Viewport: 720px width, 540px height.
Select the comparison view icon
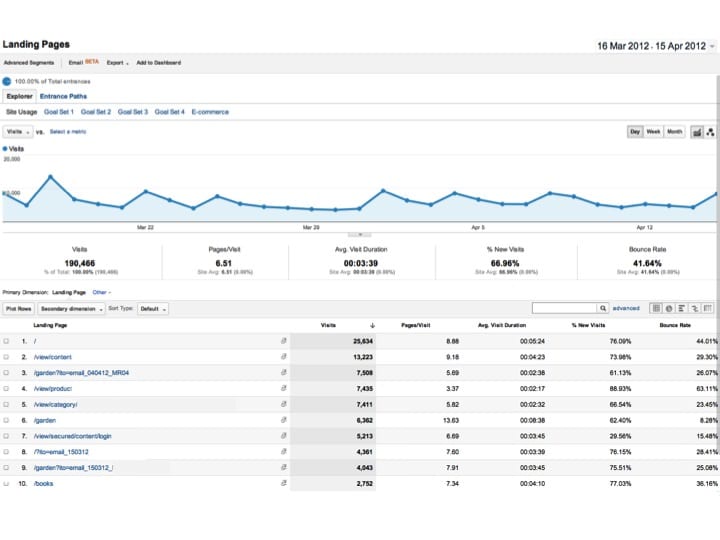[x=695, y=309]
